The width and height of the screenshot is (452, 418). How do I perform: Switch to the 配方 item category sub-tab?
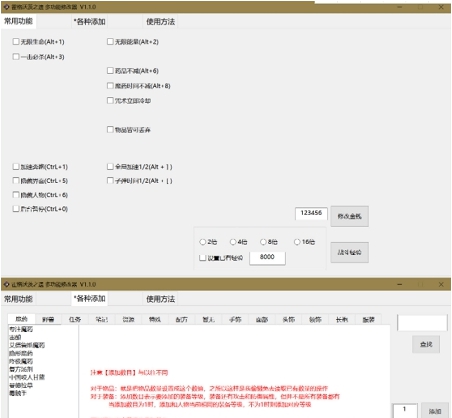pos(182,319)
